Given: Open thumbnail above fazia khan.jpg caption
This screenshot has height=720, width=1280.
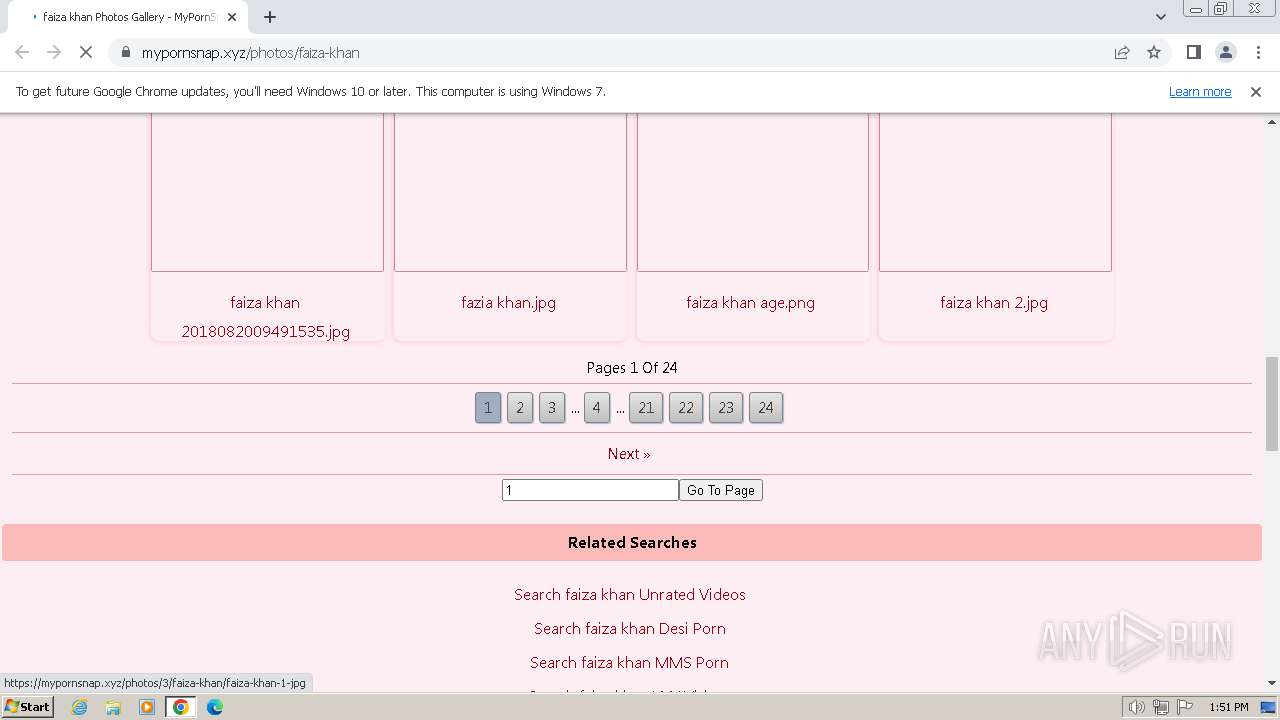Looking at the screenshot, I should pyautogui.click(x=510, y=192).
